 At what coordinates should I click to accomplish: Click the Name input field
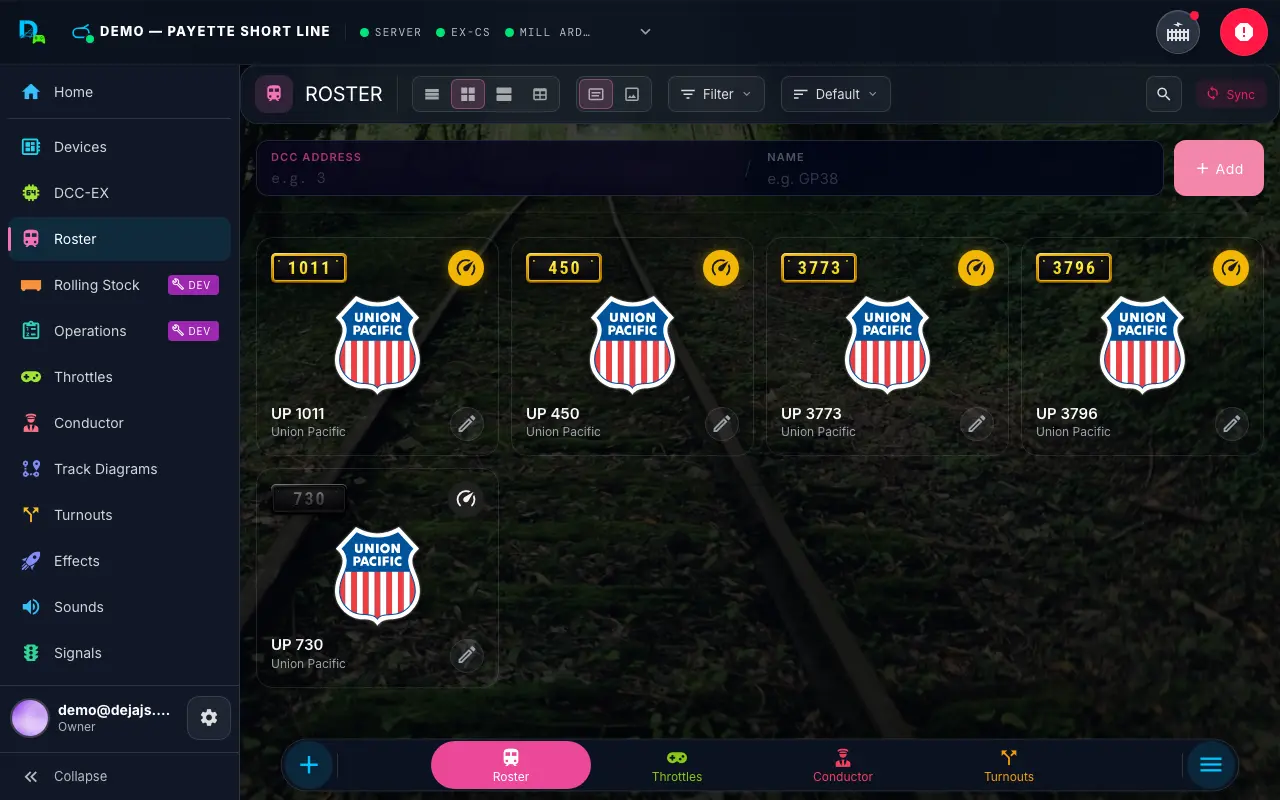tap(958, 168)
